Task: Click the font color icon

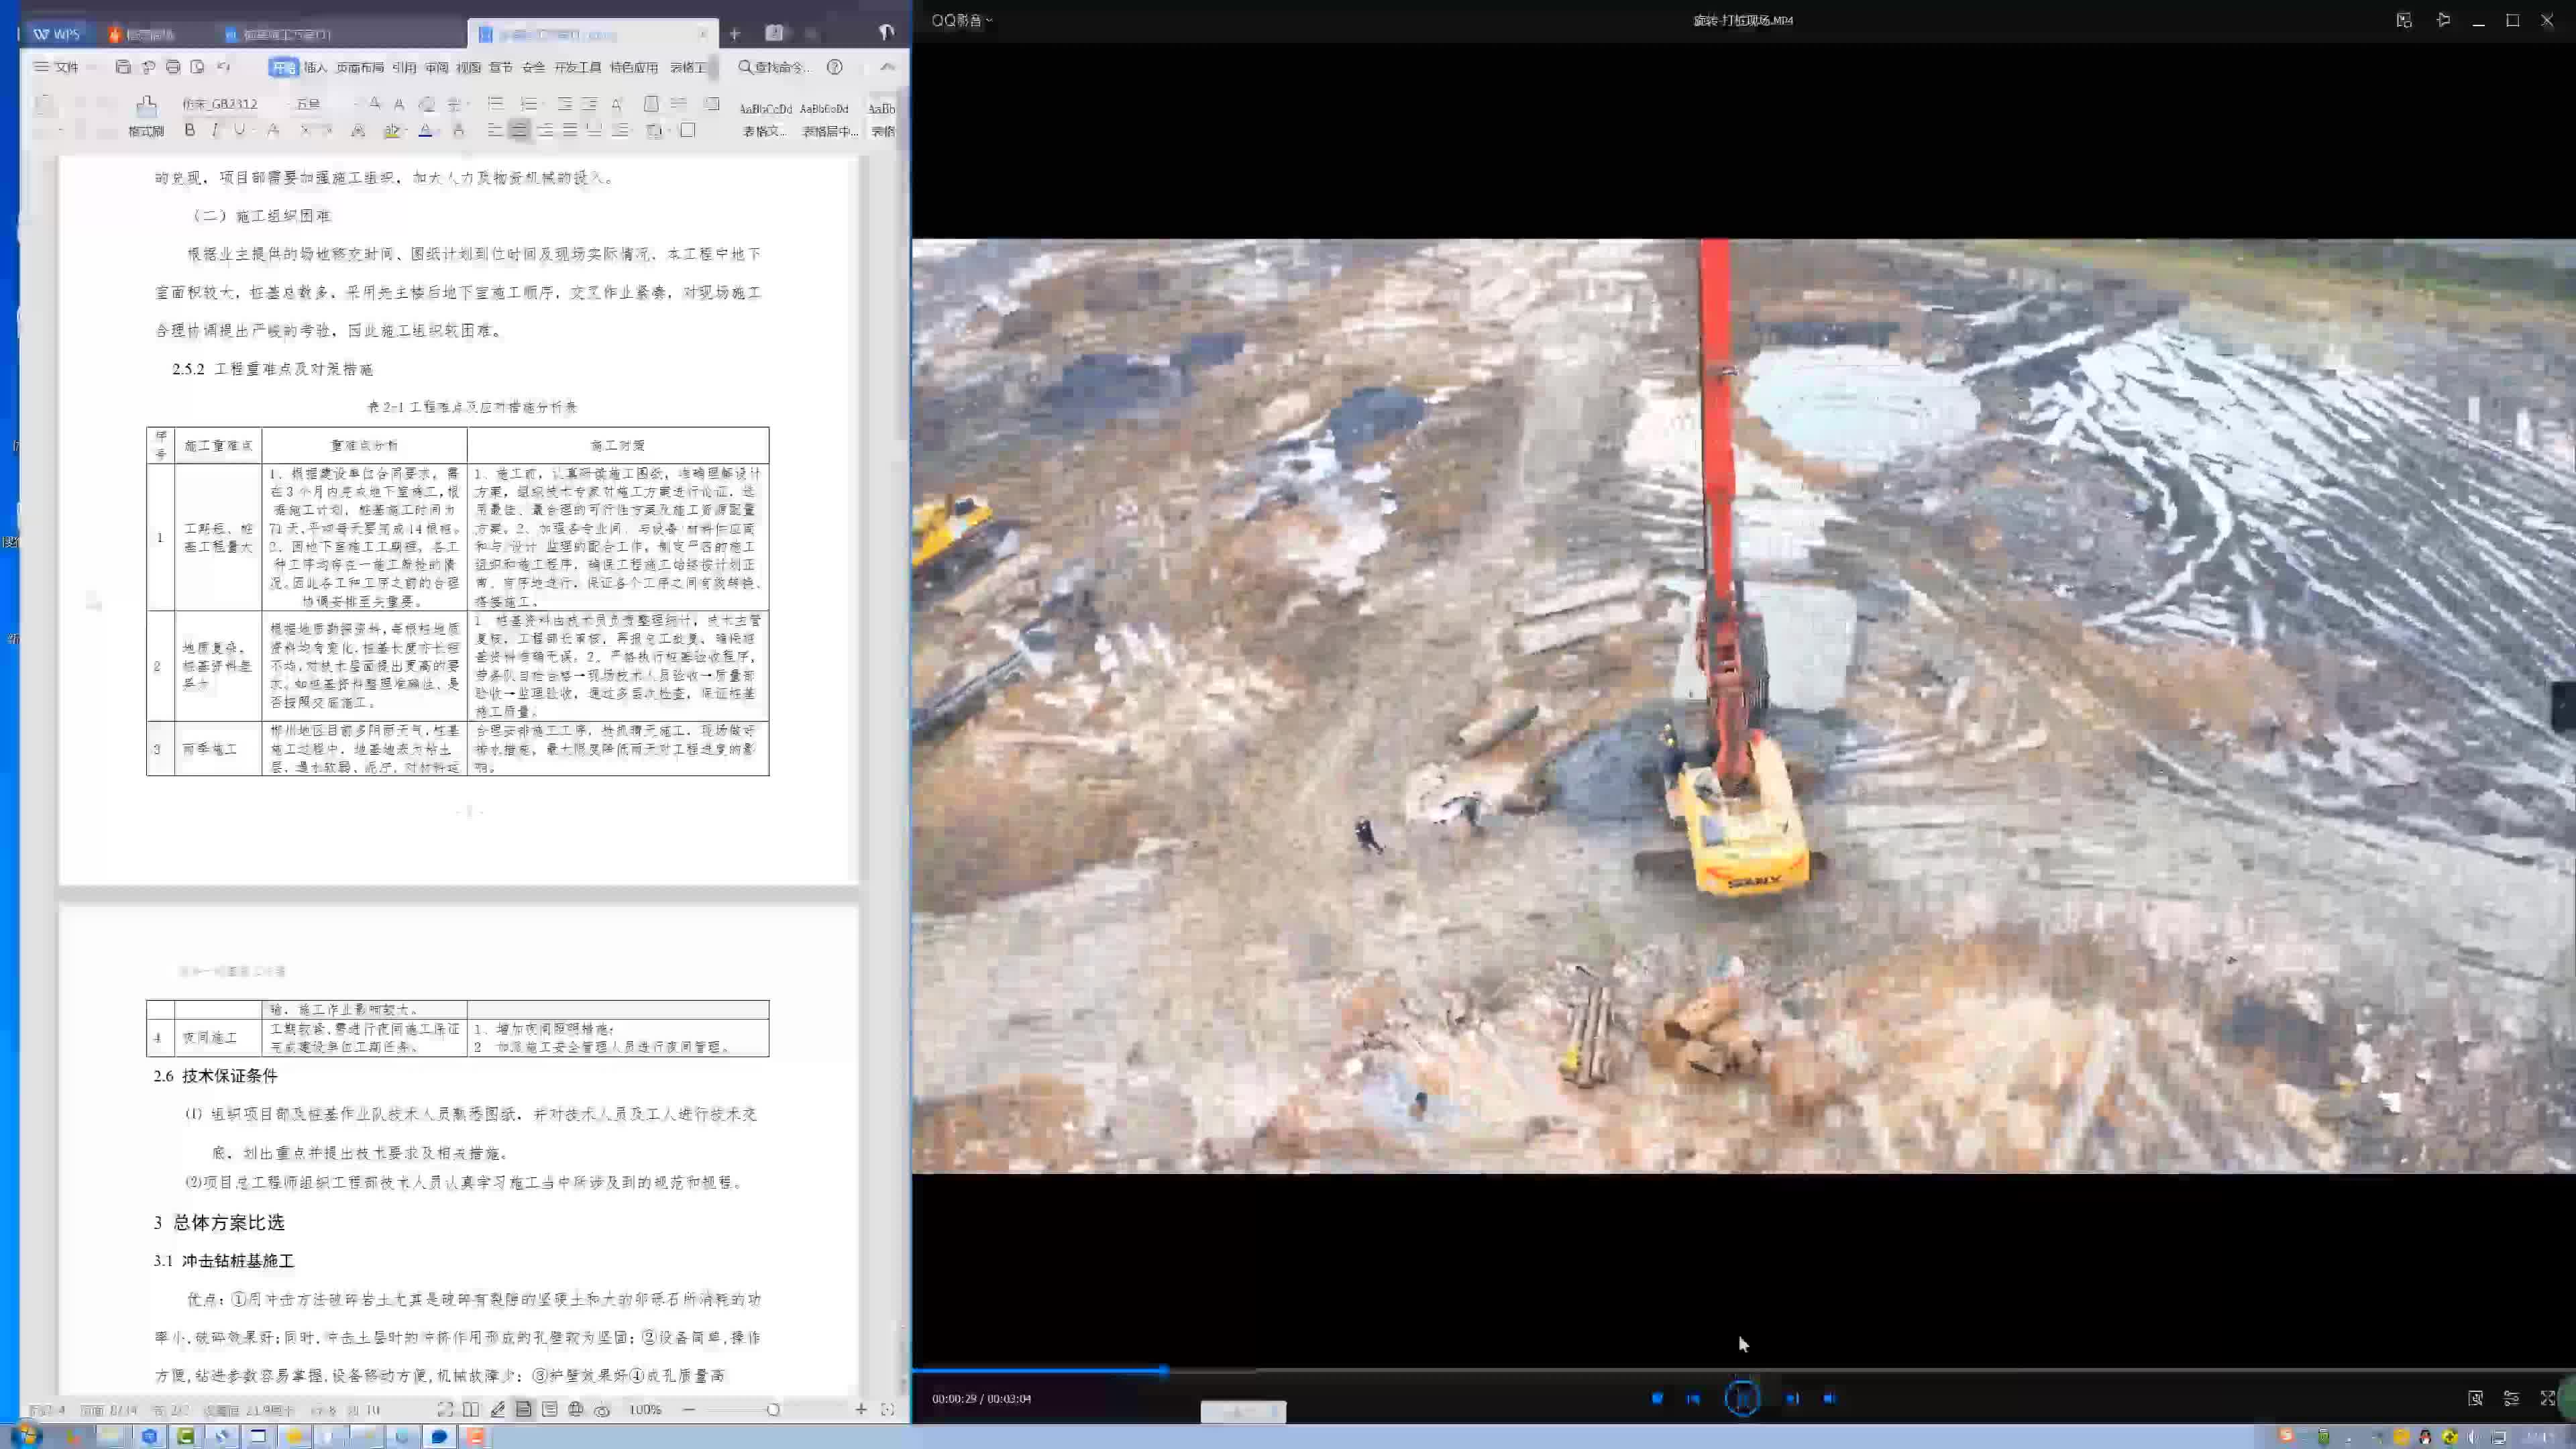Action: tap(425, 130)
